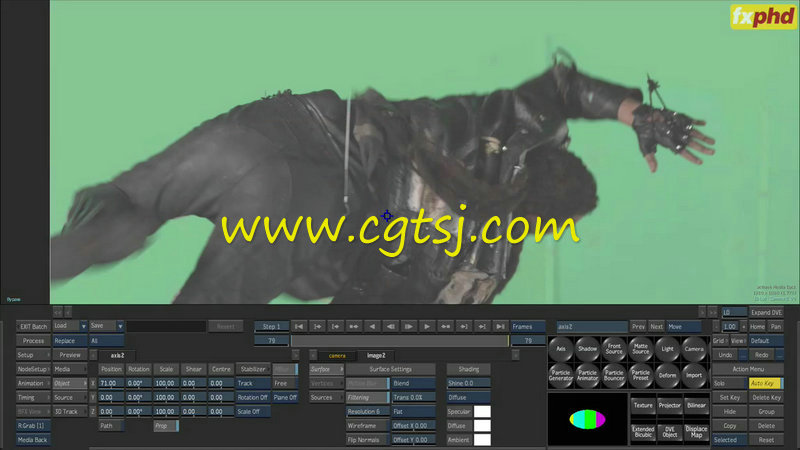Open the Timing menu
Screen dimensions: 800x450
33,397
